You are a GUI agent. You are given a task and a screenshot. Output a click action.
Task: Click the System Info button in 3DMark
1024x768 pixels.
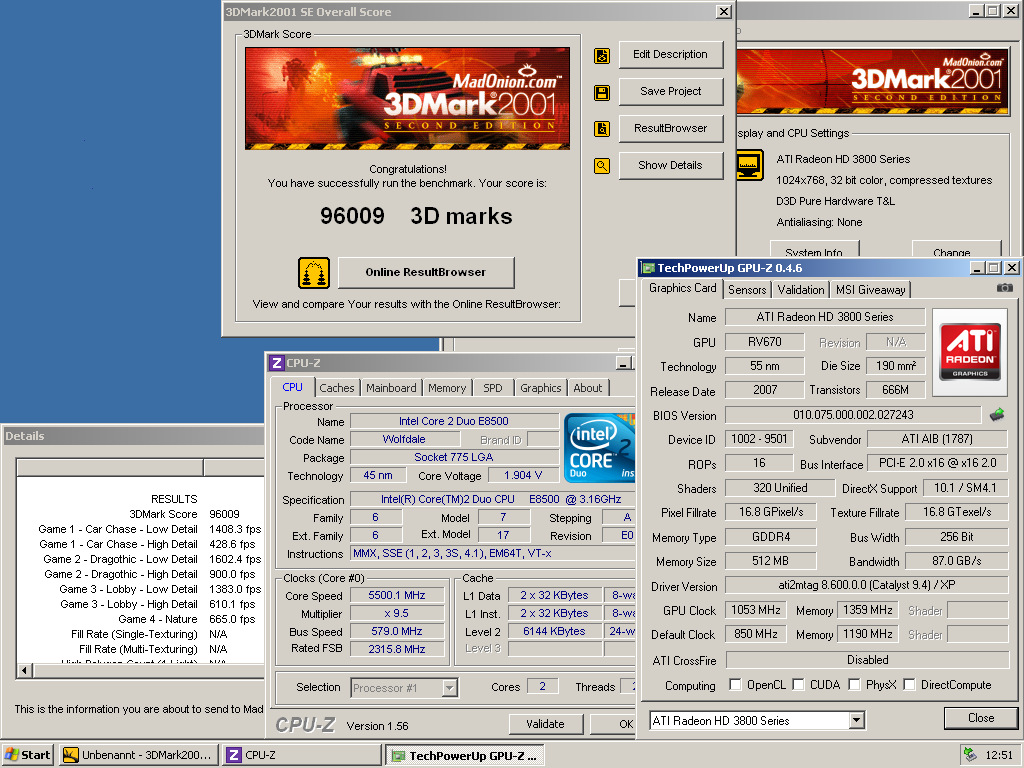(814, 251)
